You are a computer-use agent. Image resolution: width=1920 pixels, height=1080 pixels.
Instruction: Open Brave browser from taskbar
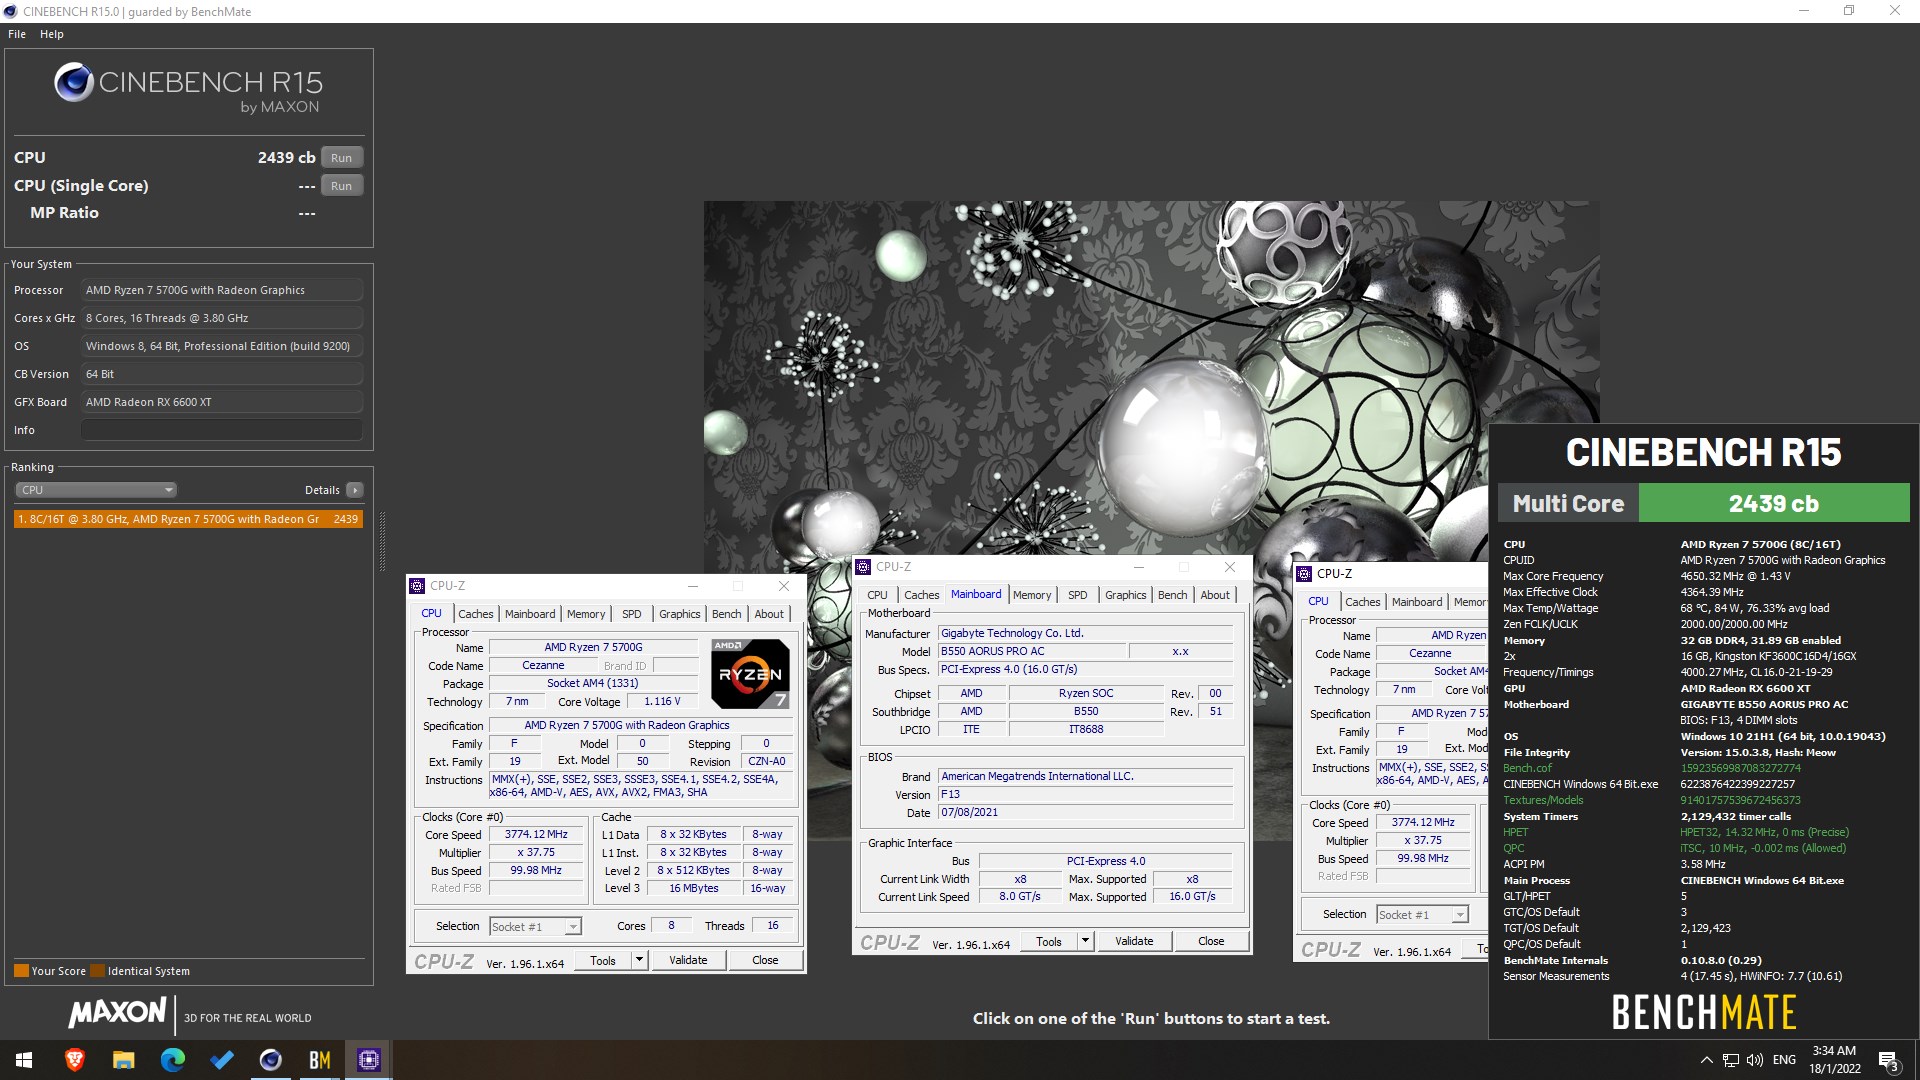coord(74,1060)
